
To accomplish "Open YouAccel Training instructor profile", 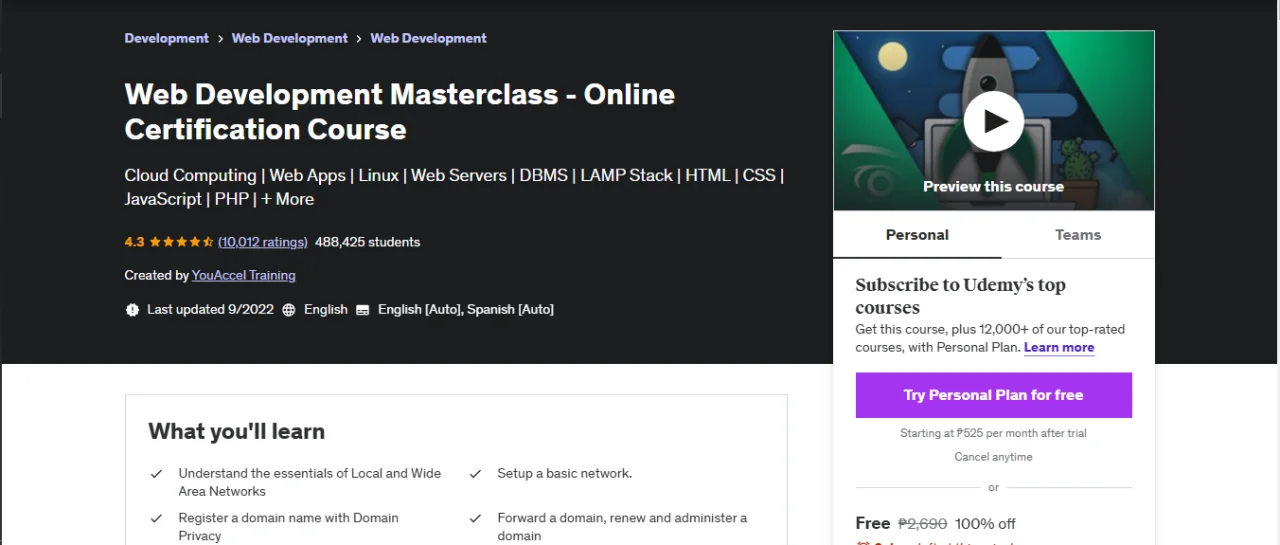I will (244, 275).
